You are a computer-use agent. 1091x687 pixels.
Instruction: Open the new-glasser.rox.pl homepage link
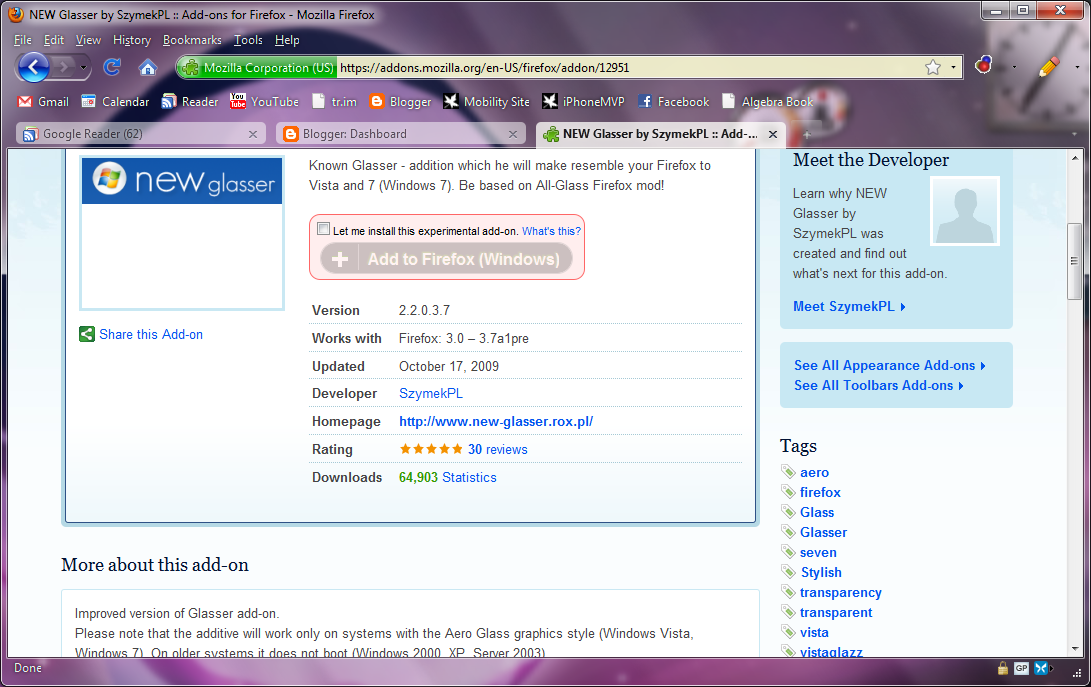click(496, 421)
